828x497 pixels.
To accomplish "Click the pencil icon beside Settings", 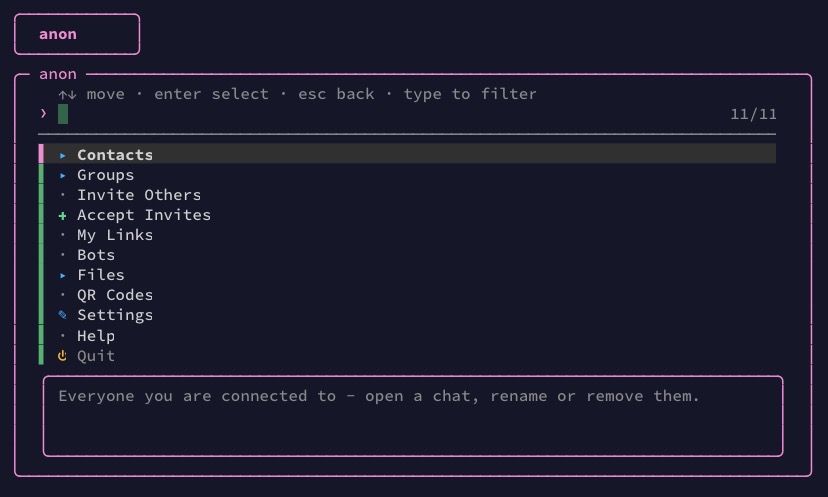I will click(62, 315).
